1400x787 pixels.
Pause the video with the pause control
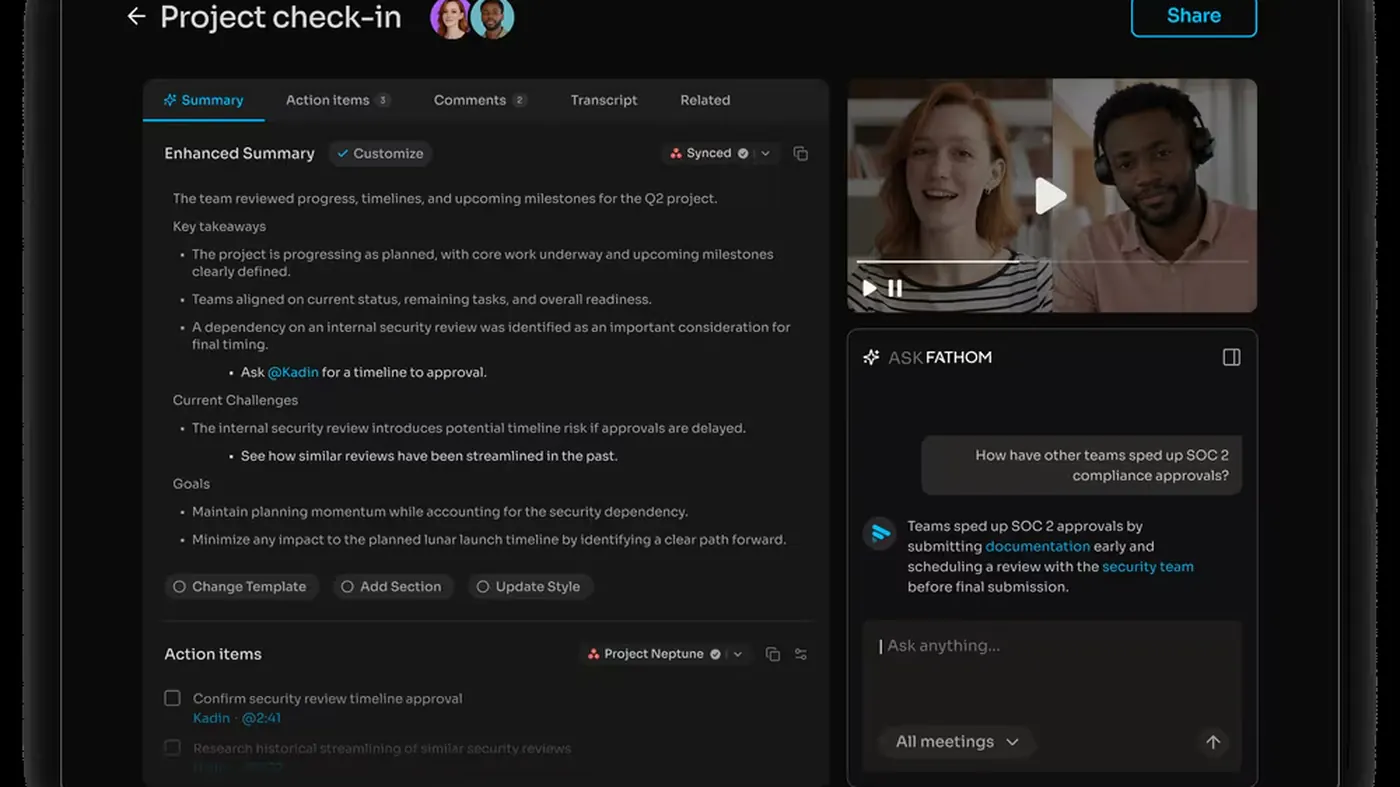(895, 288)
